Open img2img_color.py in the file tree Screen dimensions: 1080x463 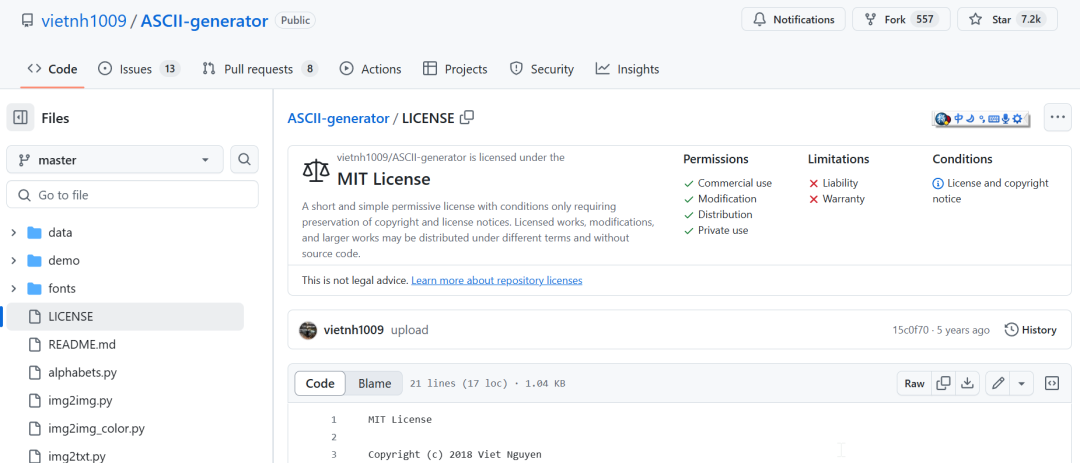click(x=96, y=429)
